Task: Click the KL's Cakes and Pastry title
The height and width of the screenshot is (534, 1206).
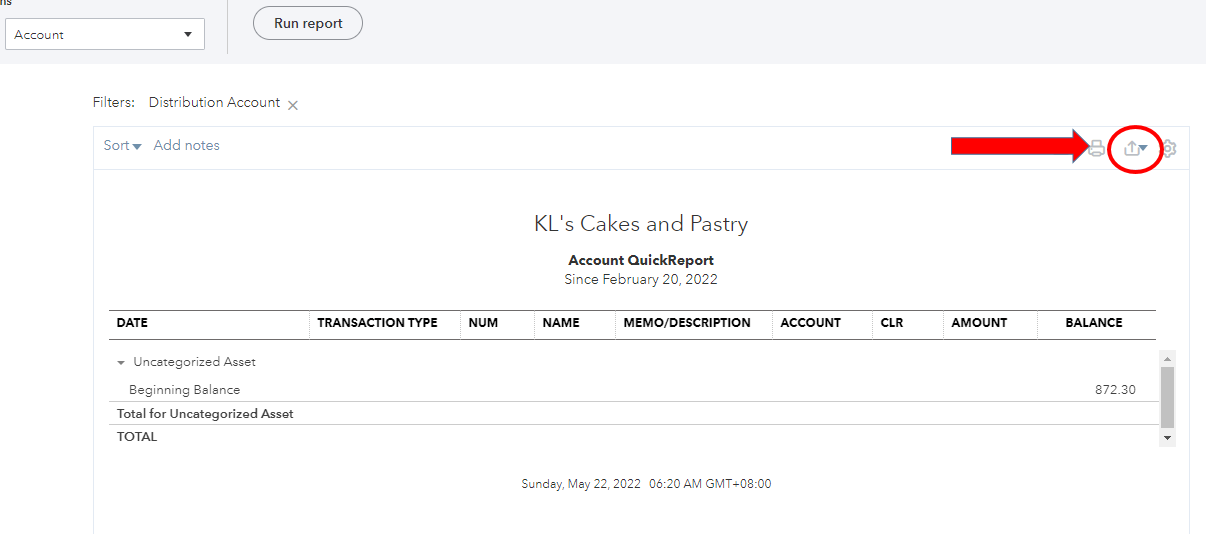Action: pos(641,224)
